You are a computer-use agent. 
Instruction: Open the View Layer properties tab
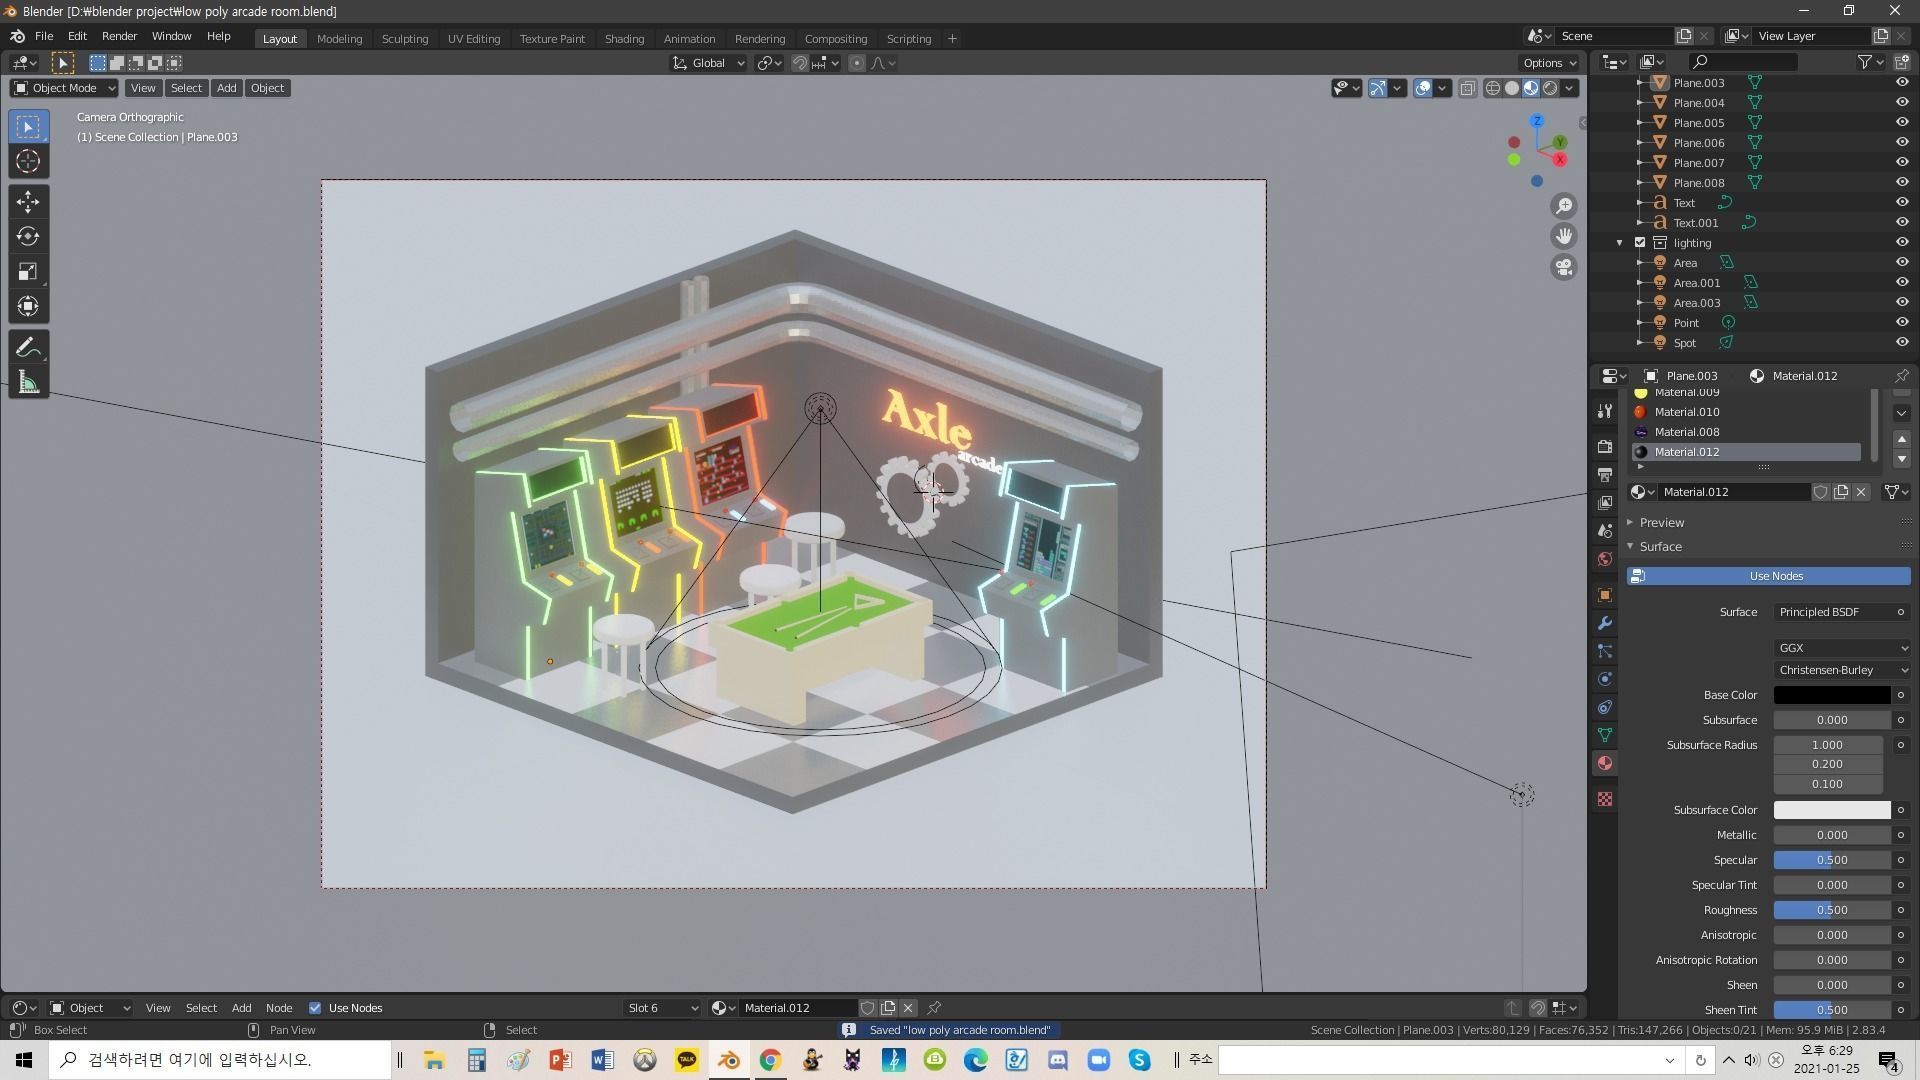coord(1605,502)
